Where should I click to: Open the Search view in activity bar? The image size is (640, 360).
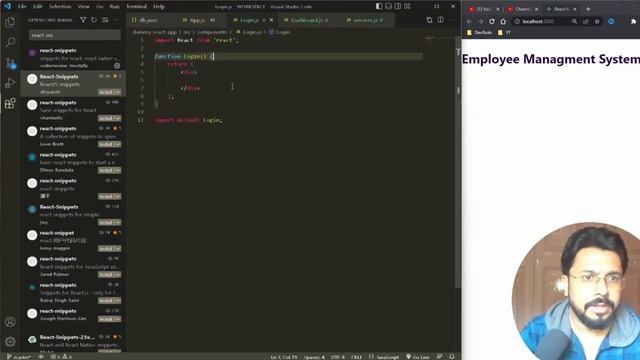(10, 42)
